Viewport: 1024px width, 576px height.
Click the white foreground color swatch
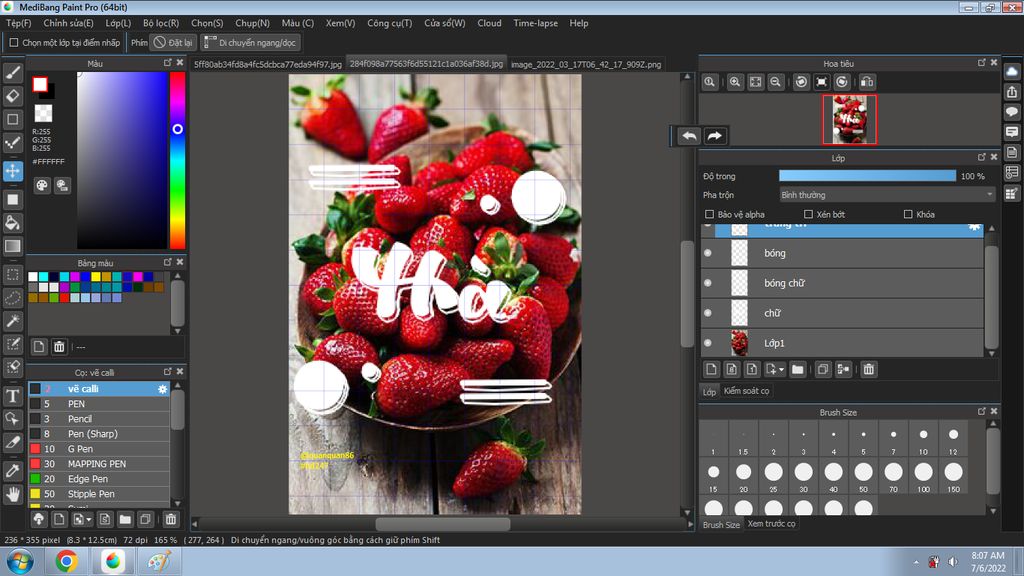point(40,84)
